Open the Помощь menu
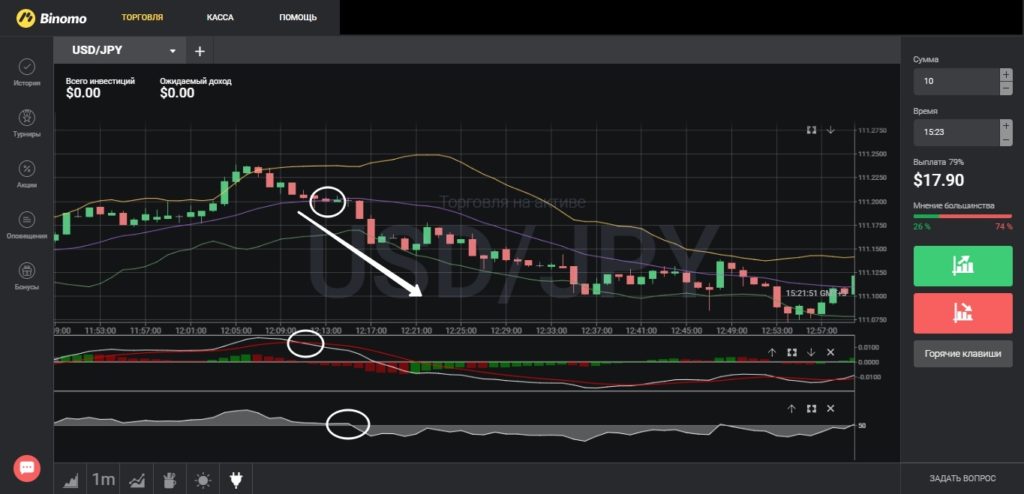 (x=298, y=18)
